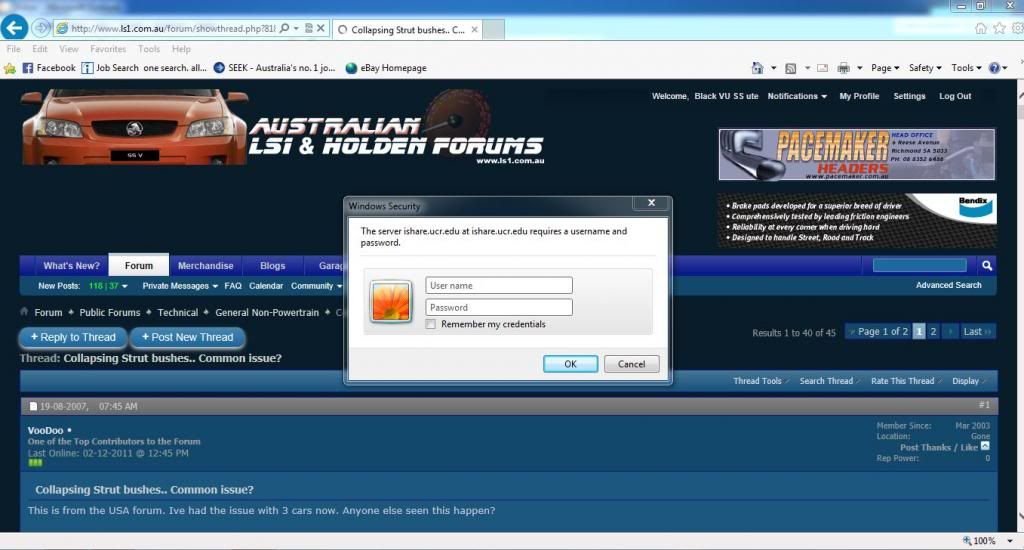Switch to the What's New? forum tab

[71, 266]
